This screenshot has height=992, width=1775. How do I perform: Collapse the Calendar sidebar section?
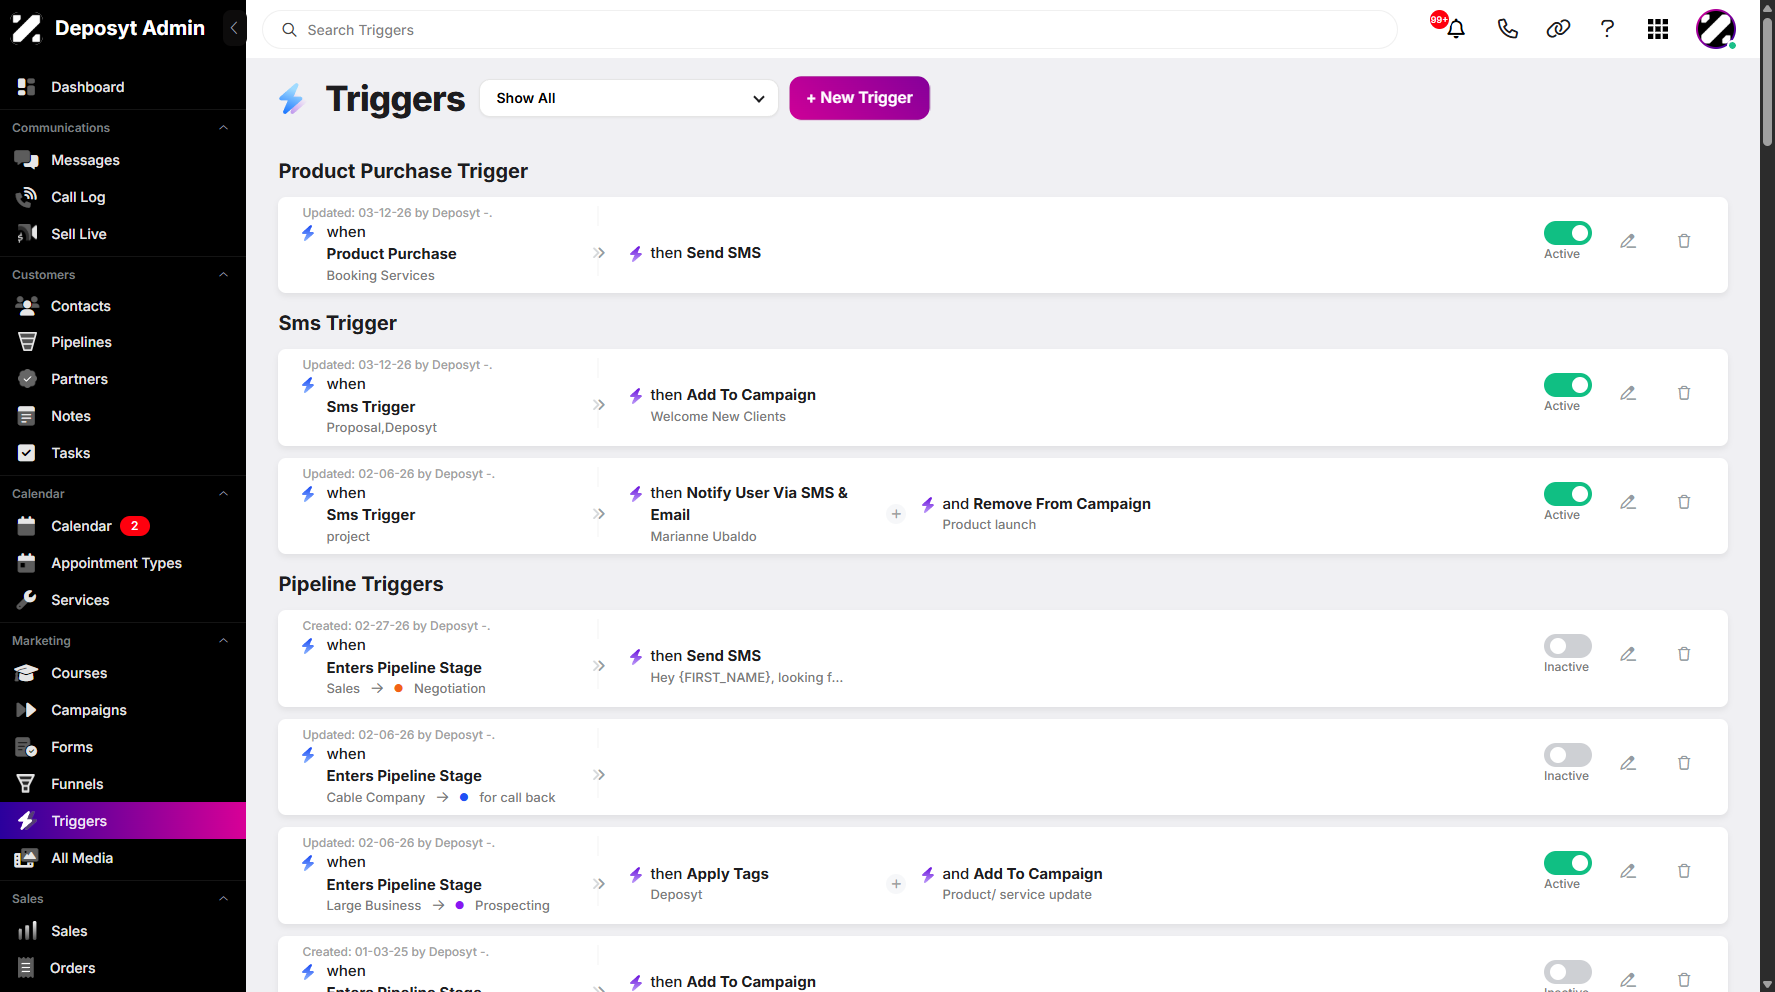224,494
